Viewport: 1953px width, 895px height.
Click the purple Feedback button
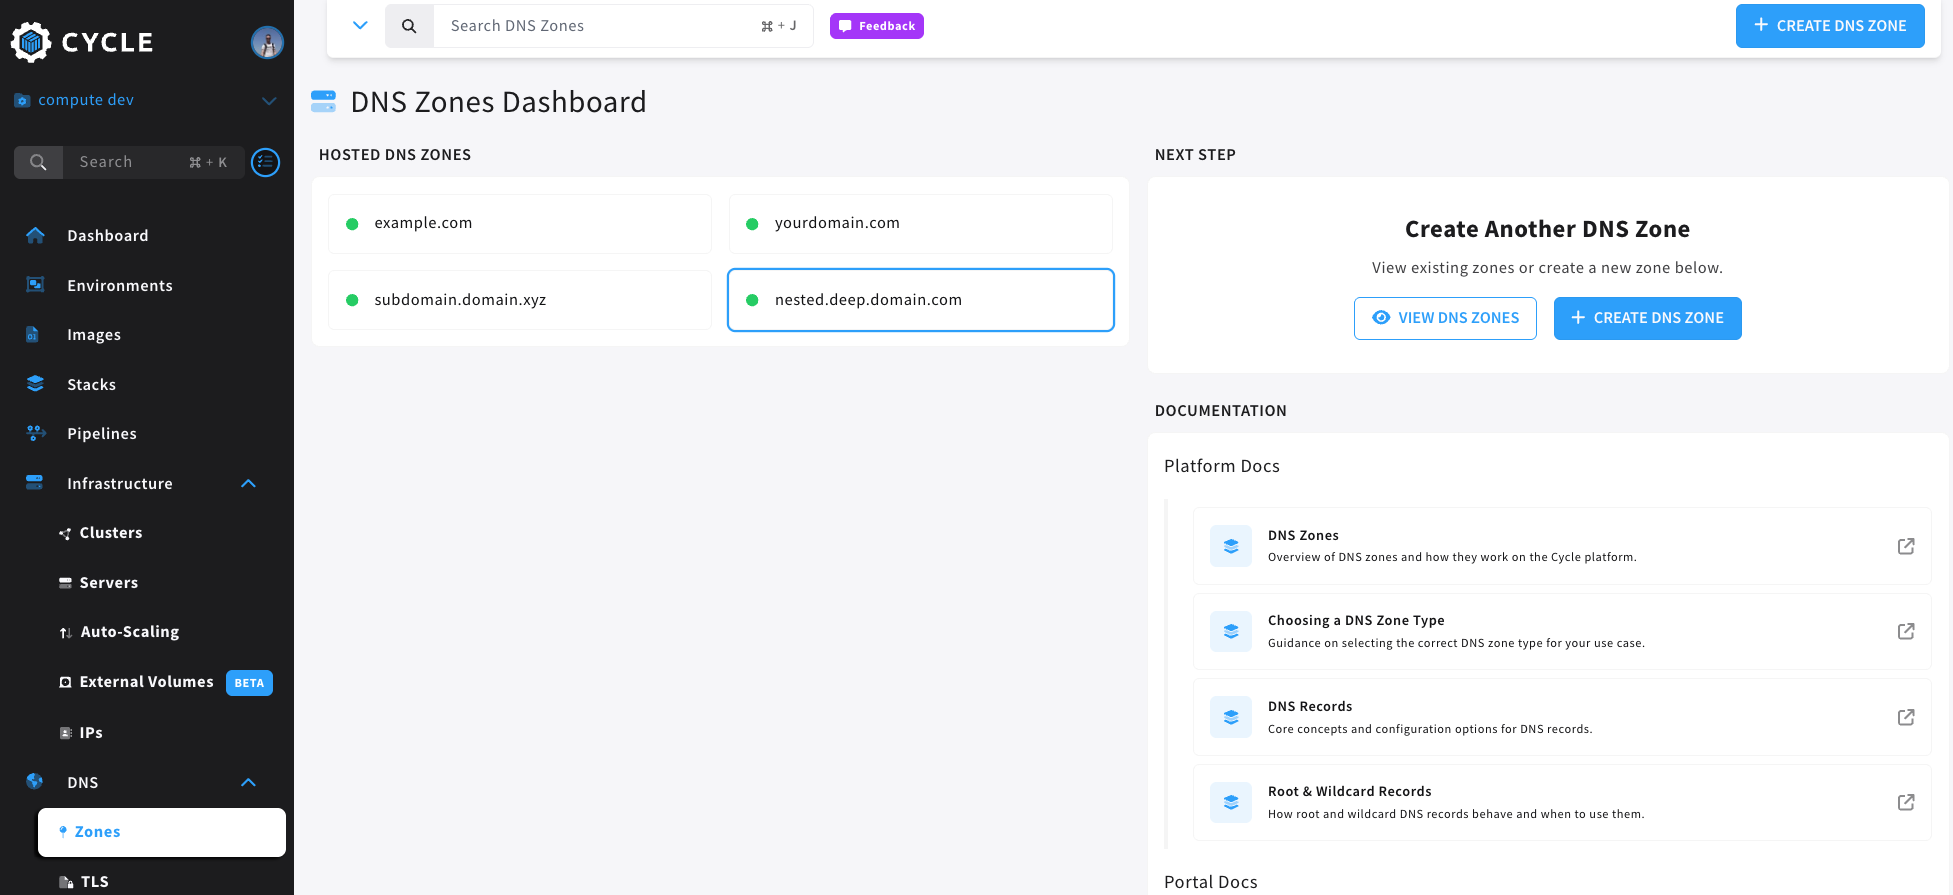coord(876,26)
